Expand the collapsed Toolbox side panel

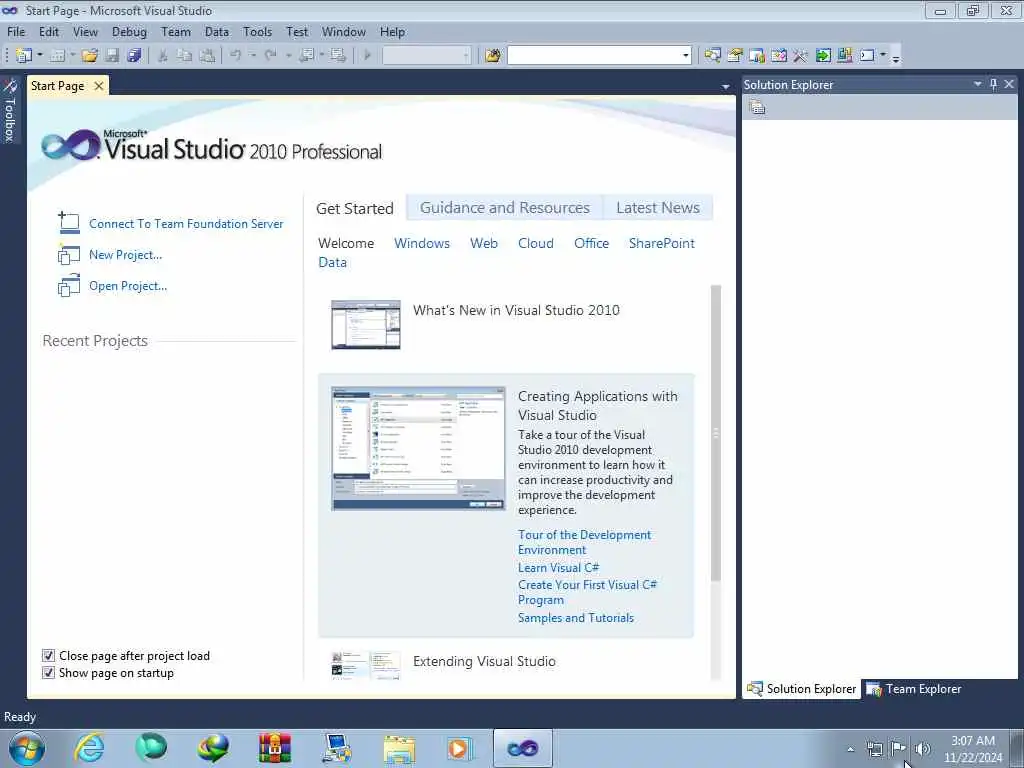(x=10, y=110)
